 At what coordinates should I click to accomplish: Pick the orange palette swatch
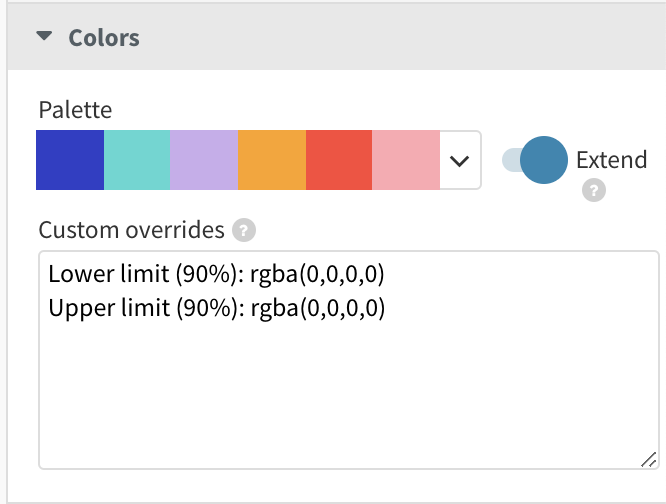pyautogui.click(x=271, y=160)
